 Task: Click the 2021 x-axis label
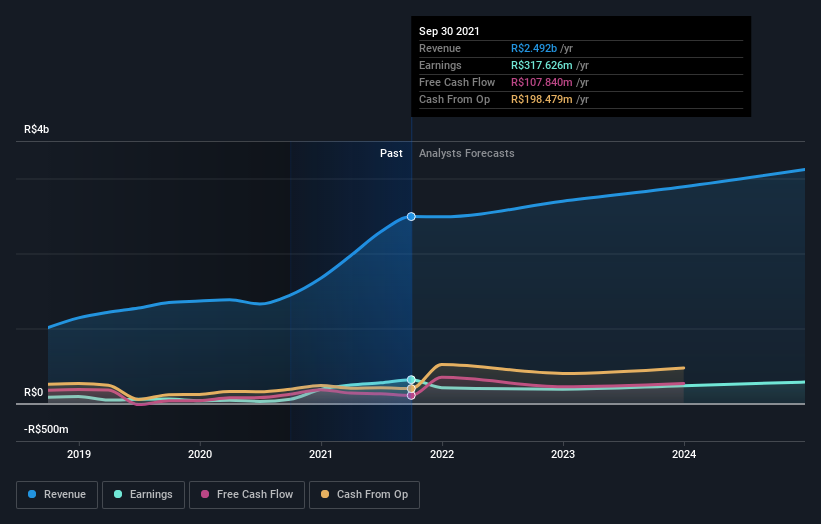321,454
